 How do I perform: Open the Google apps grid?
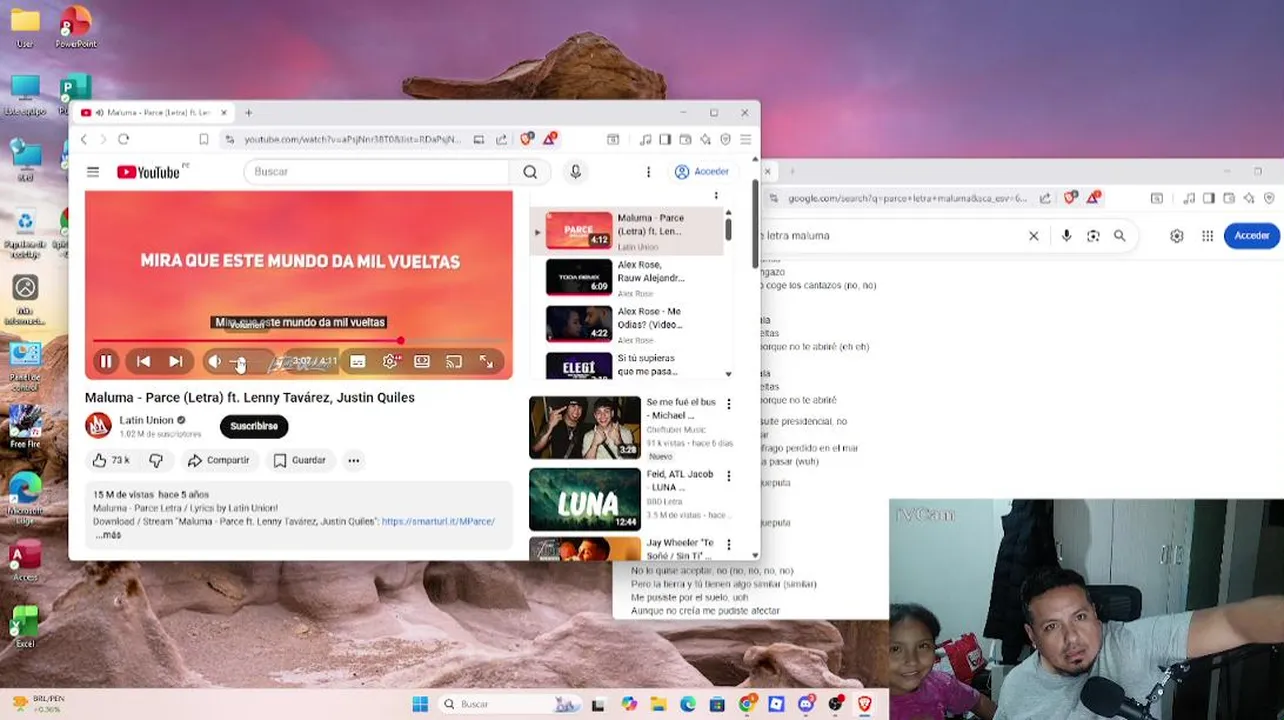pyautogui.click(x=1208, y=236)
